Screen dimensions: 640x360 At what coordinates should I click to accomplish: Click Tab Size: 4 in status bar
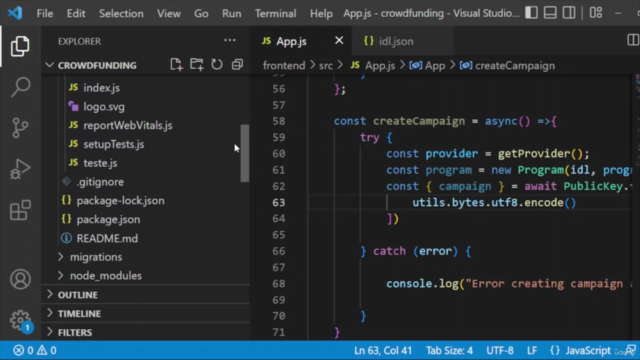(x=449, y=350)
